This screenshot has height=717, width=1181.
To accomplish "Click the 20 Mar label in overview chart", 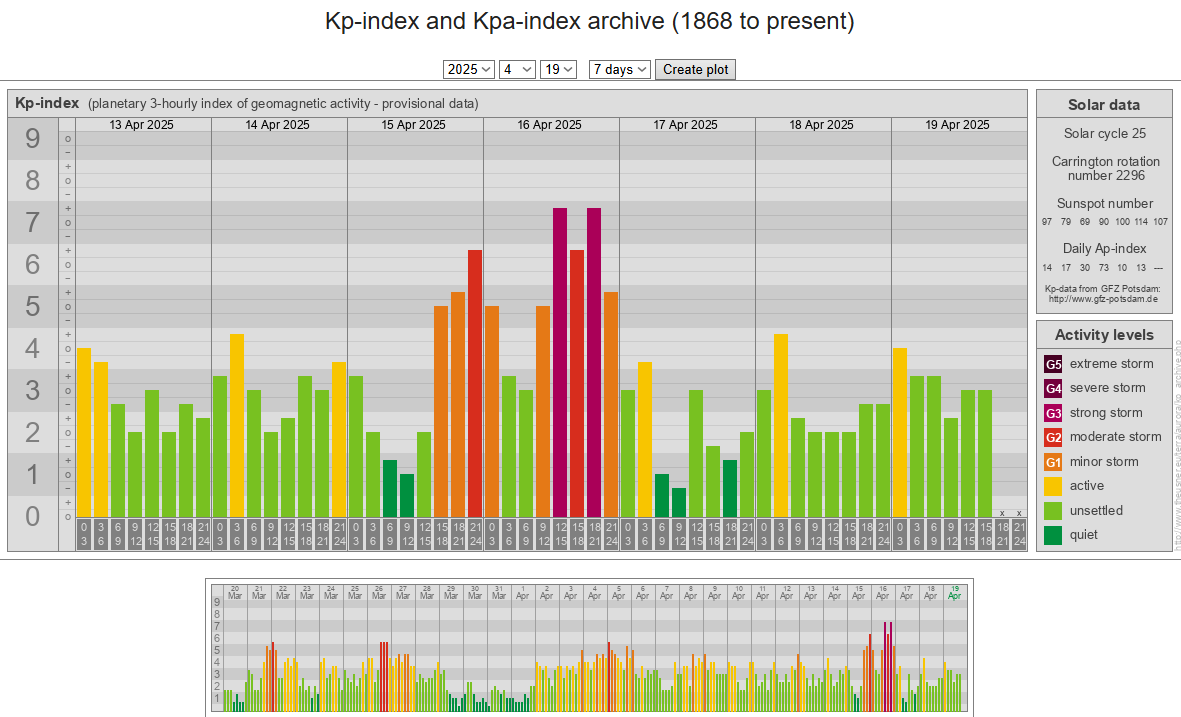I will click(235, 593).
